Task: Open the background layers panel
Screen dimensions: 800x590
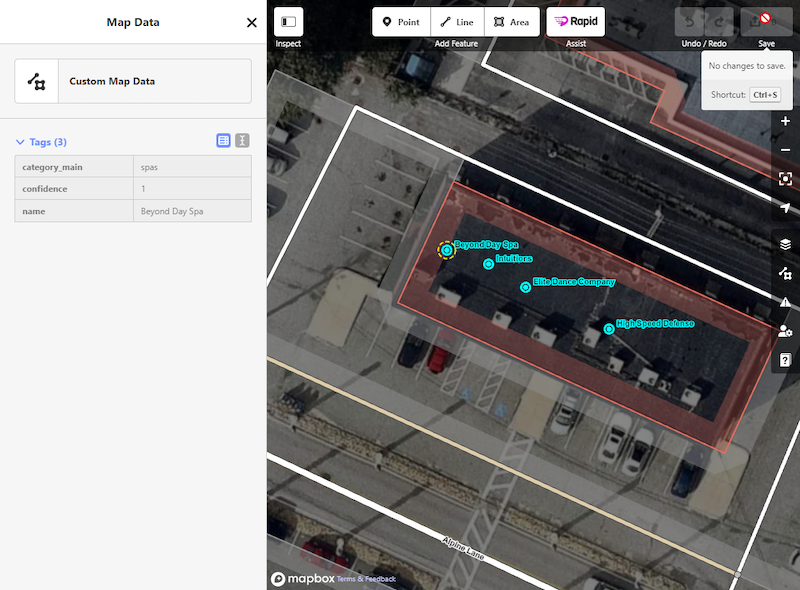Action: (x=785, y=244)
